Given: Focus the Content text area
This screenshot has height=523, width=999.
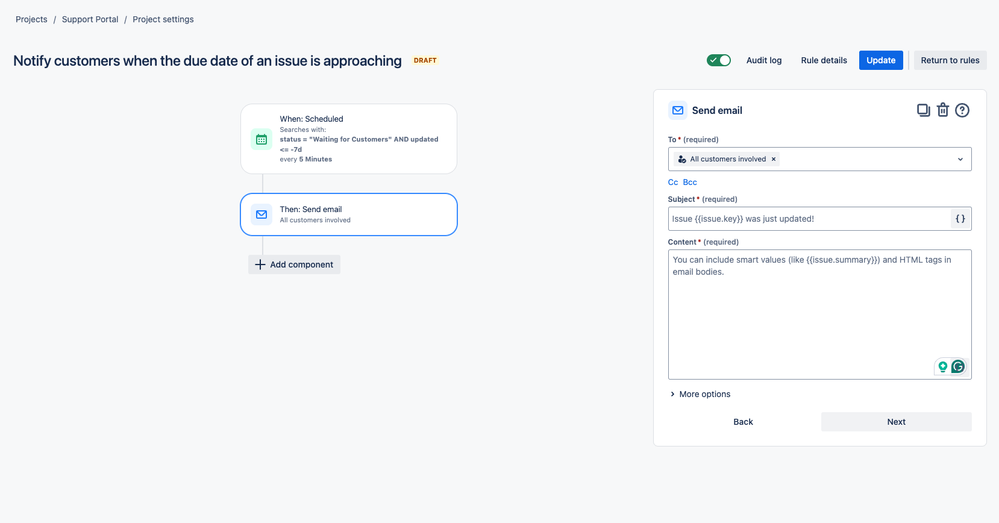Looking at the screenshot, I should [x=819, y=315].
